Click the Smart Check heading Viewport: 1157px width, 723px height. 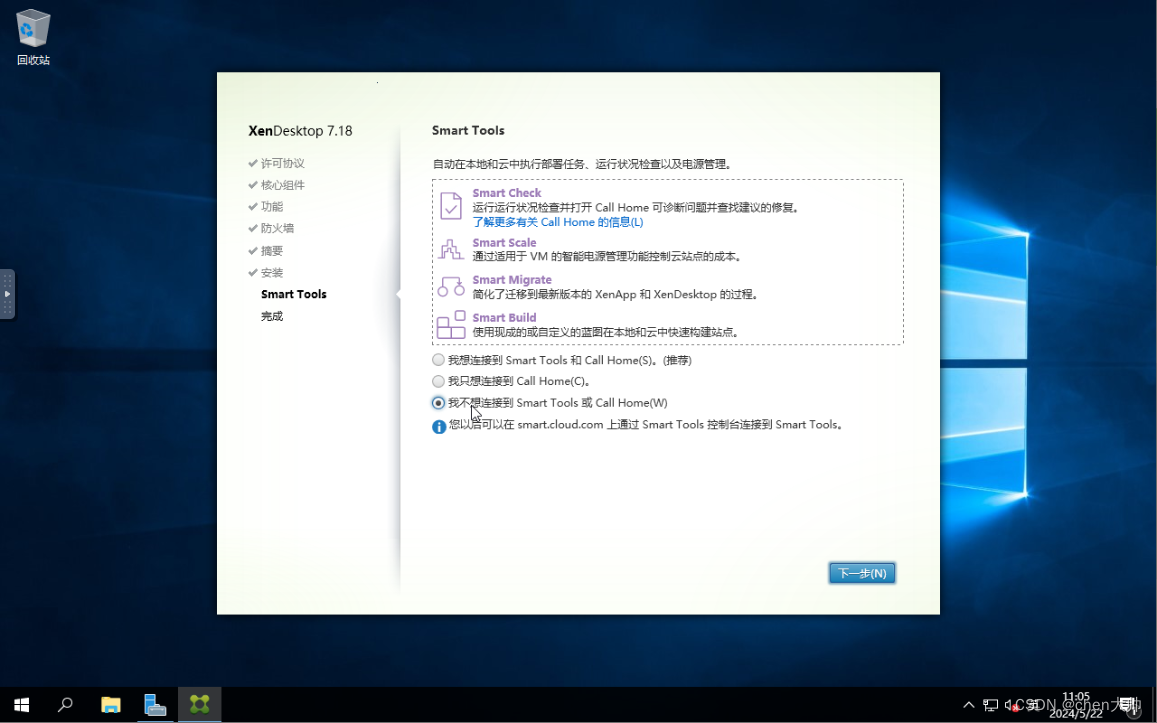507,193
